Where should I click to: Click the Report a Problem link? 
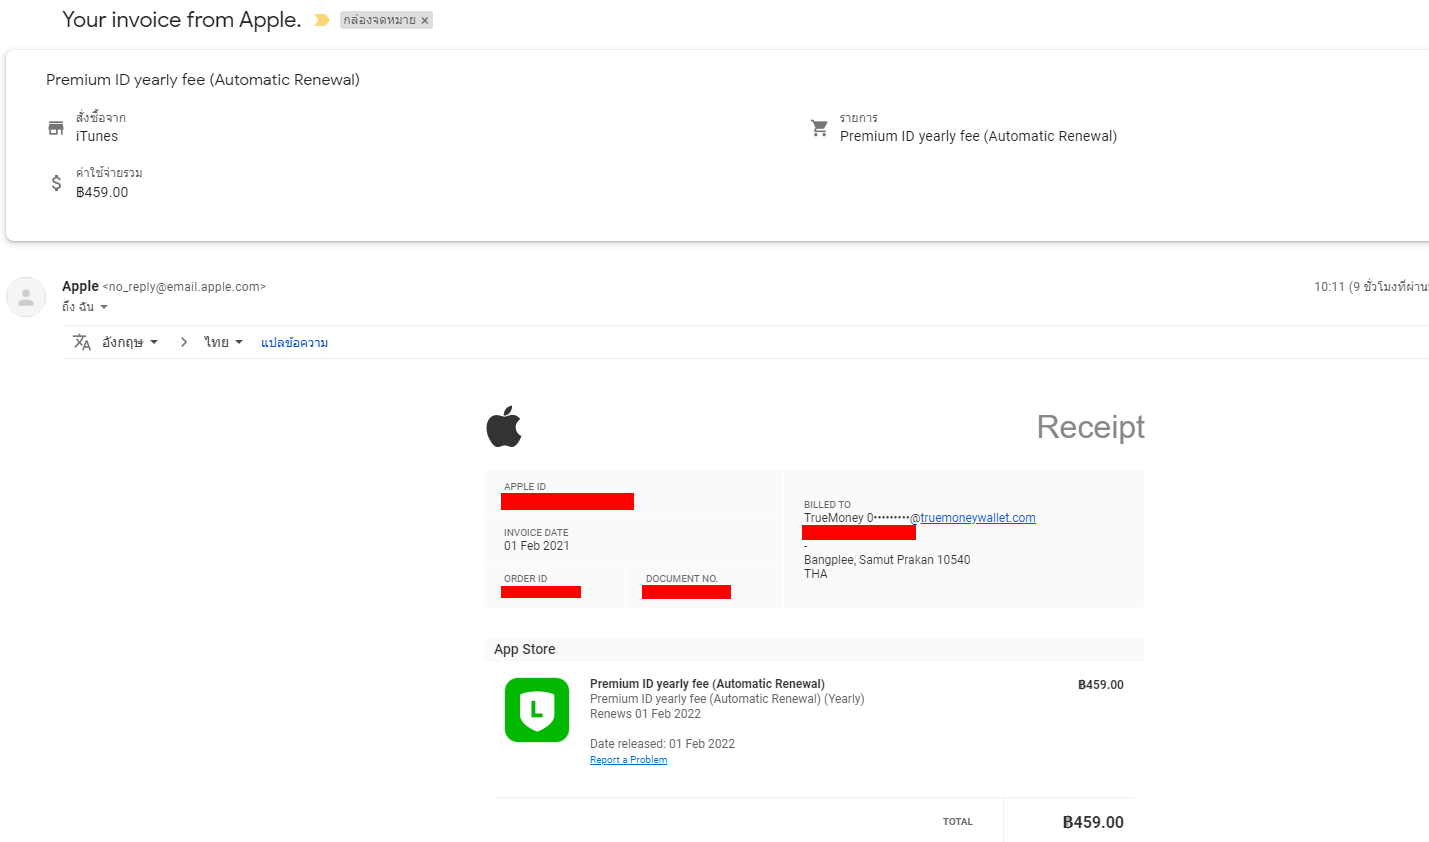pos(628,760)
